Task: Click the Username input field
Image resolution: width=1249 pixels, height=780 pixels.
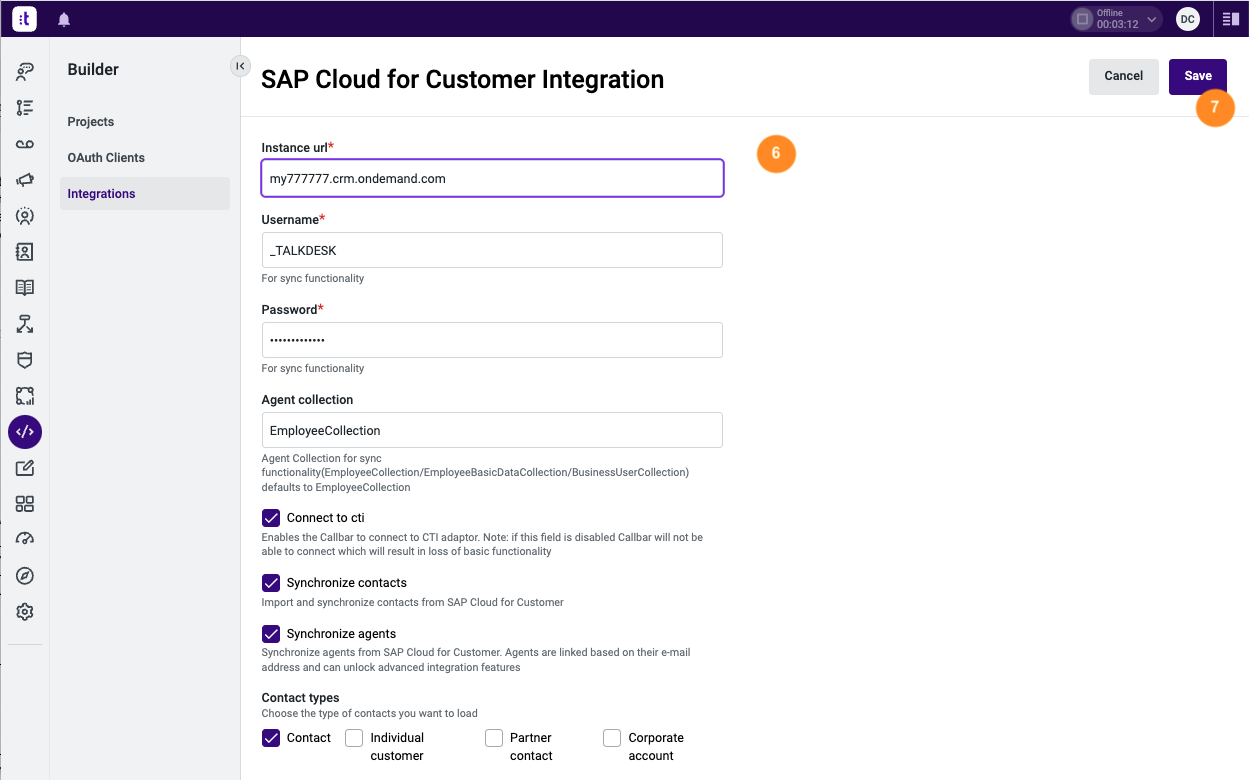Action: pyautogui.click(x=492, y=250)
